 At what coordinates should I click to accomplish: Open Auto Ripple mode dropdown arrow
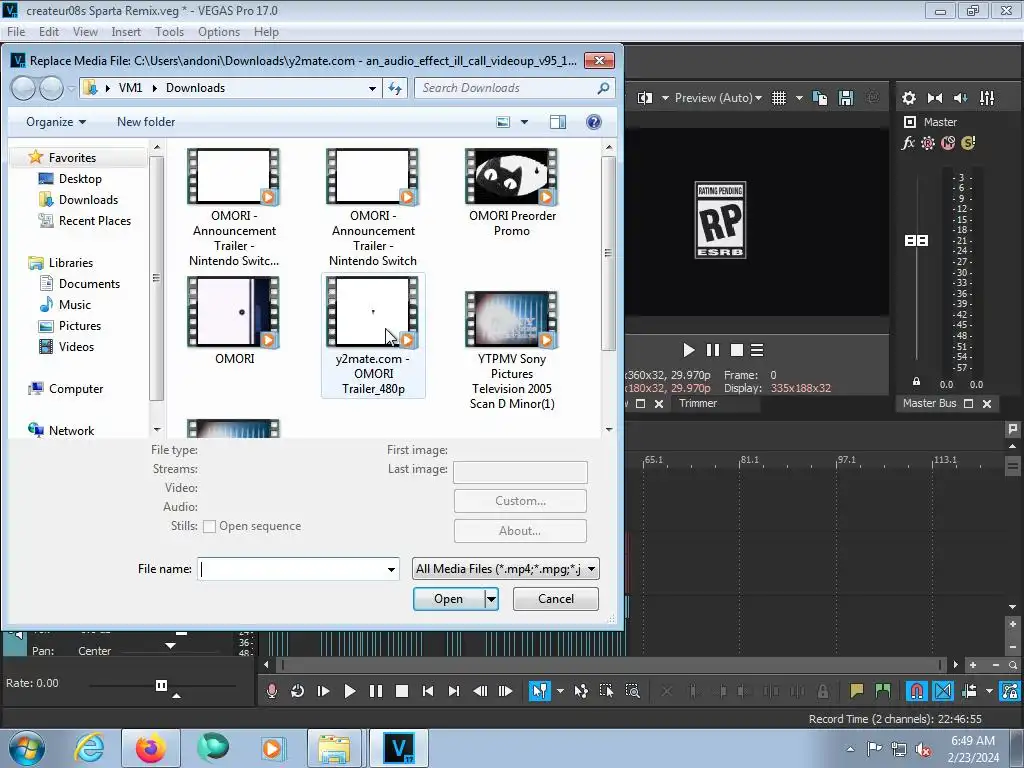[x=989, y=691]
